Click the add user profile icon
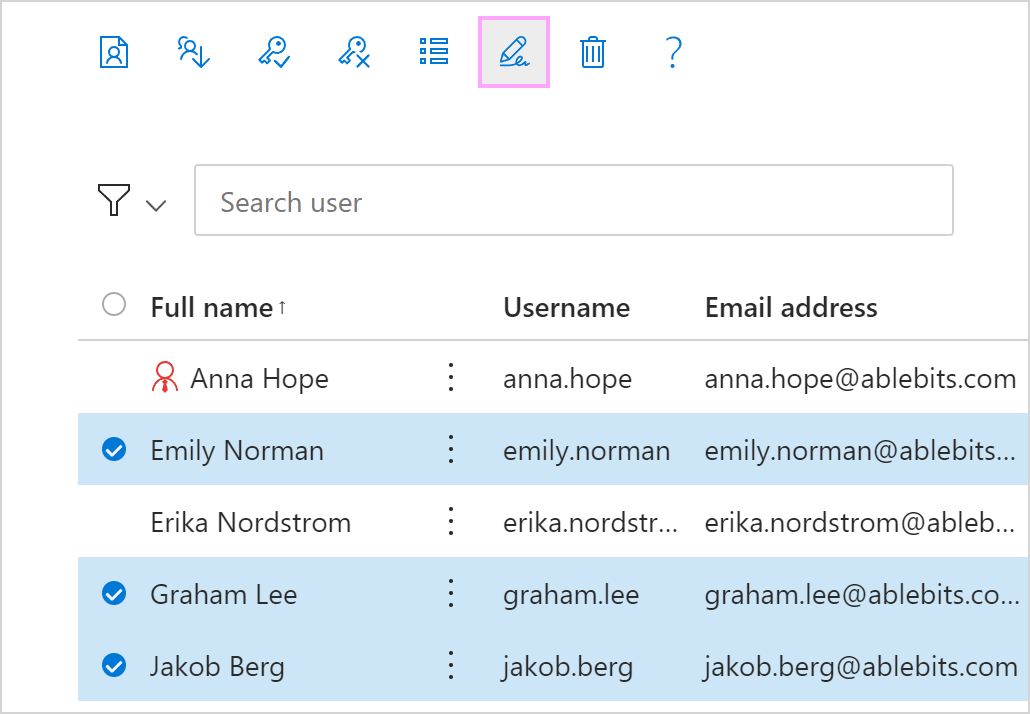This screenshot has height=714, width=1030. pos(114,52)
